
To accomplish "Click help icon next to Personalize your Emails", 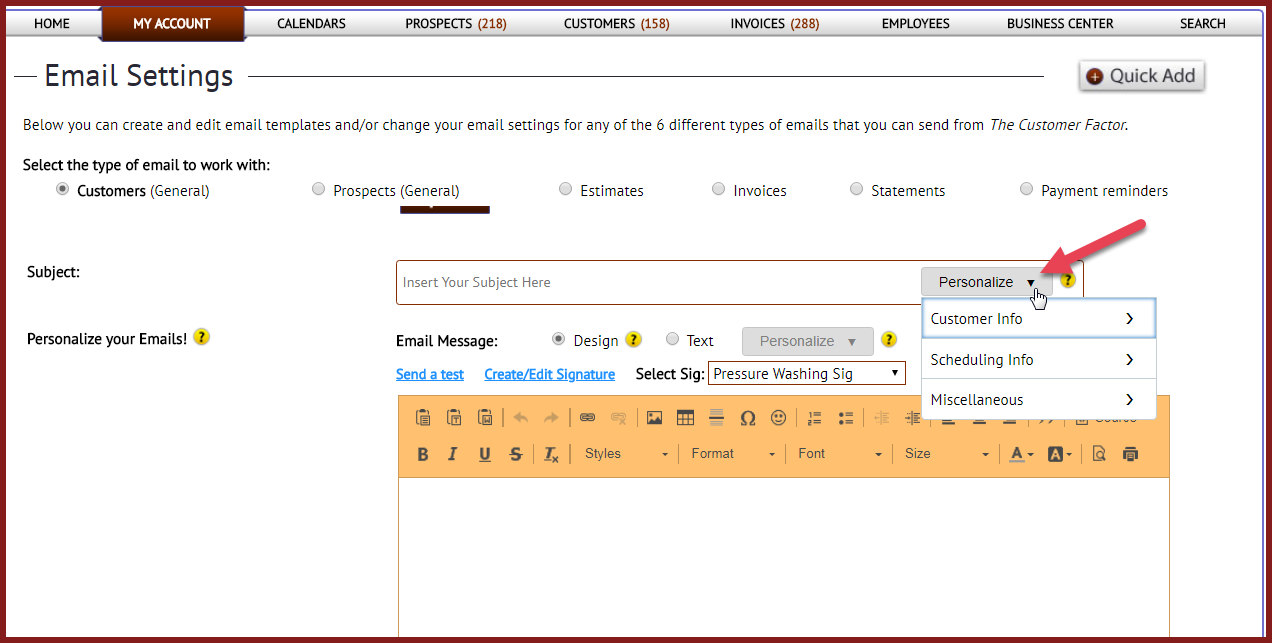I will pos(201,337).
